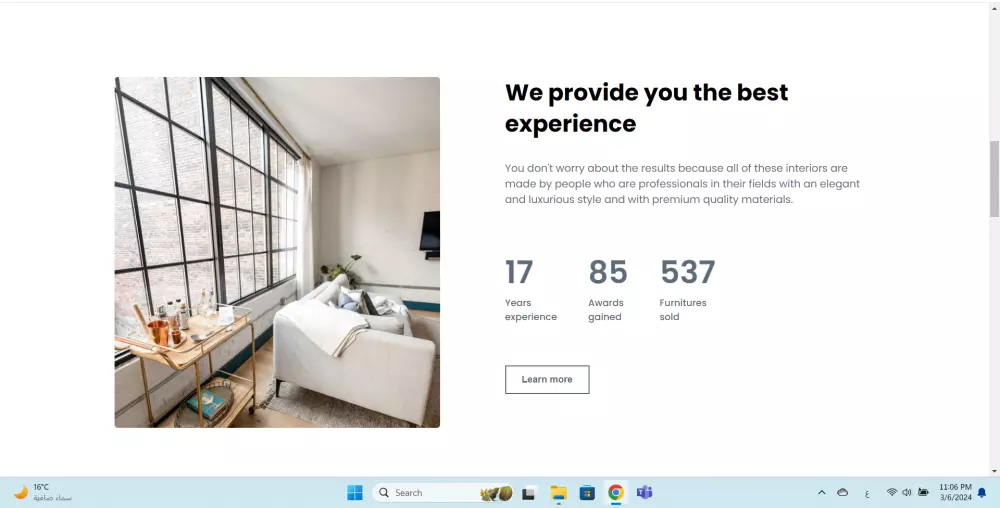
Task: Open Wi-Fi network settings icon
Action: point(892,493)
